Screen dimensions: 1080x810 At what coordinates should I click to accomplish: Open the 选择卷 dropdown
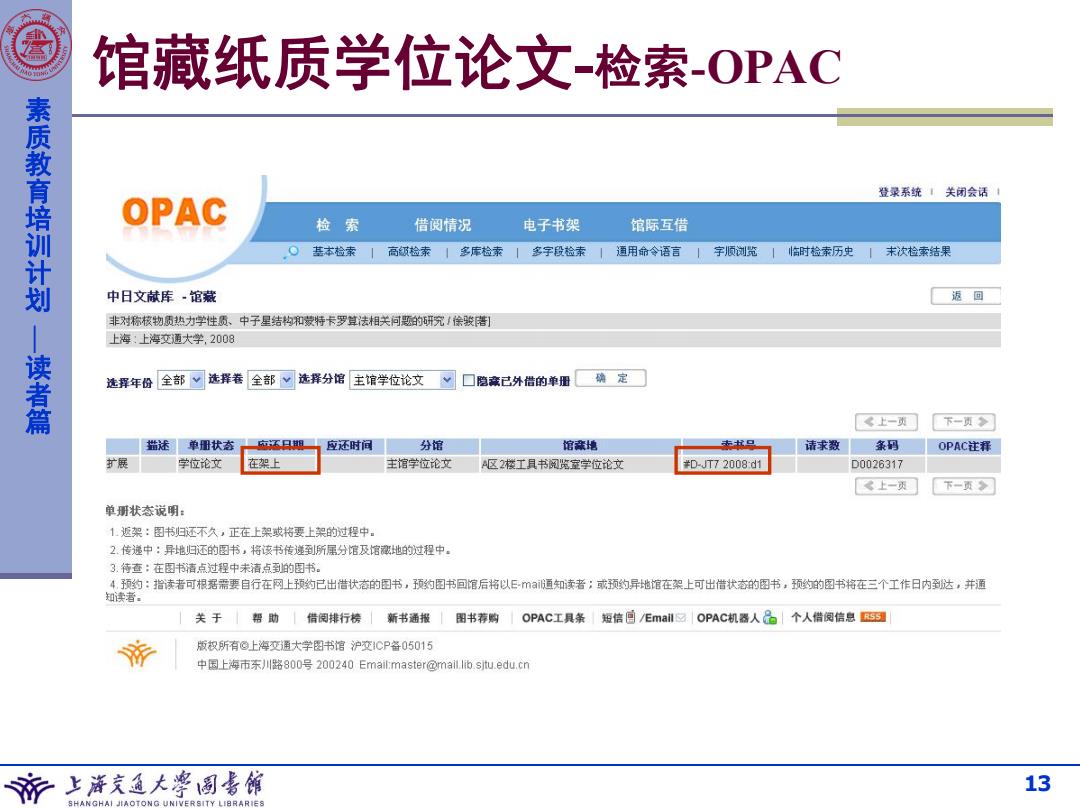point(271,380)
